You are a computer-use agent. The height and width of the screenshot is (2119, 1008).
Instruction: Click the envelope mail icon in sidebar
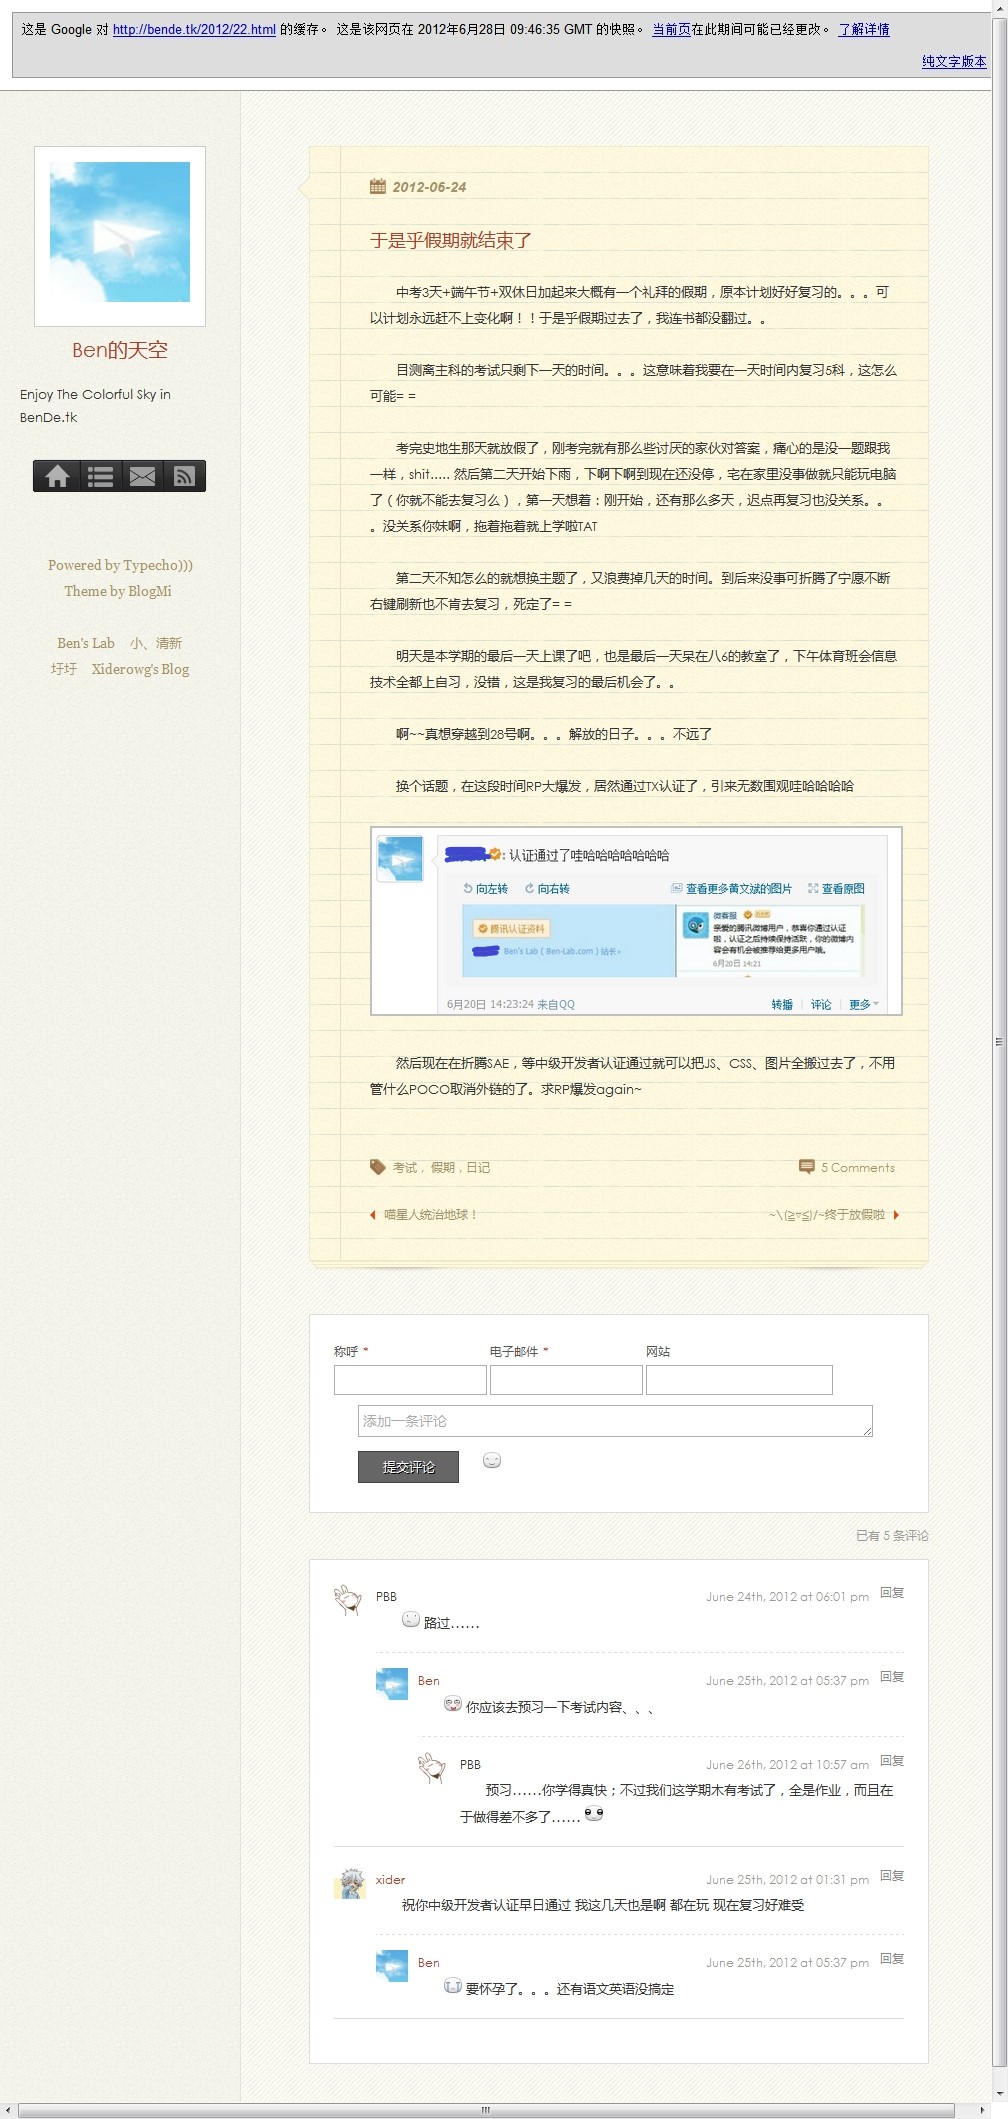pos(142,476)
